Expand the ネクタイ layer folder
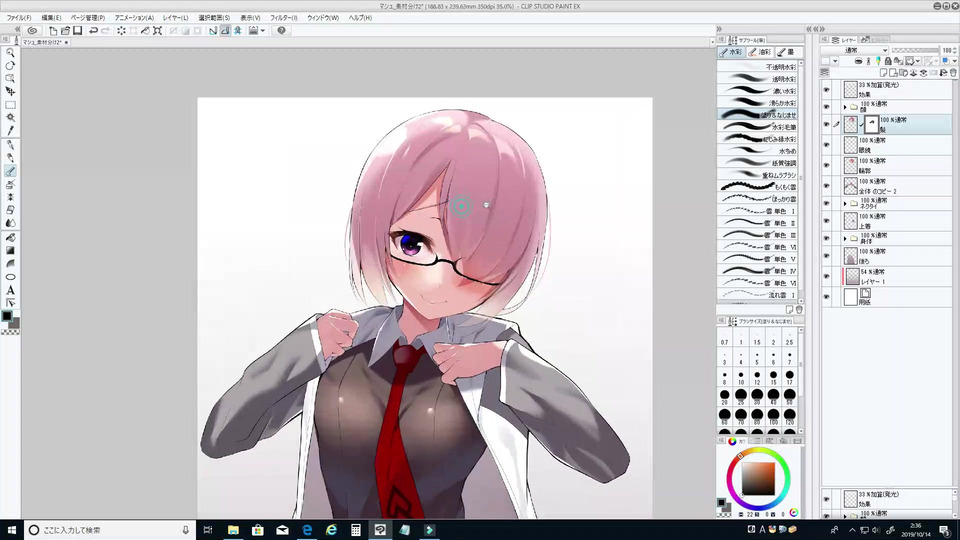 pos(846,203)
